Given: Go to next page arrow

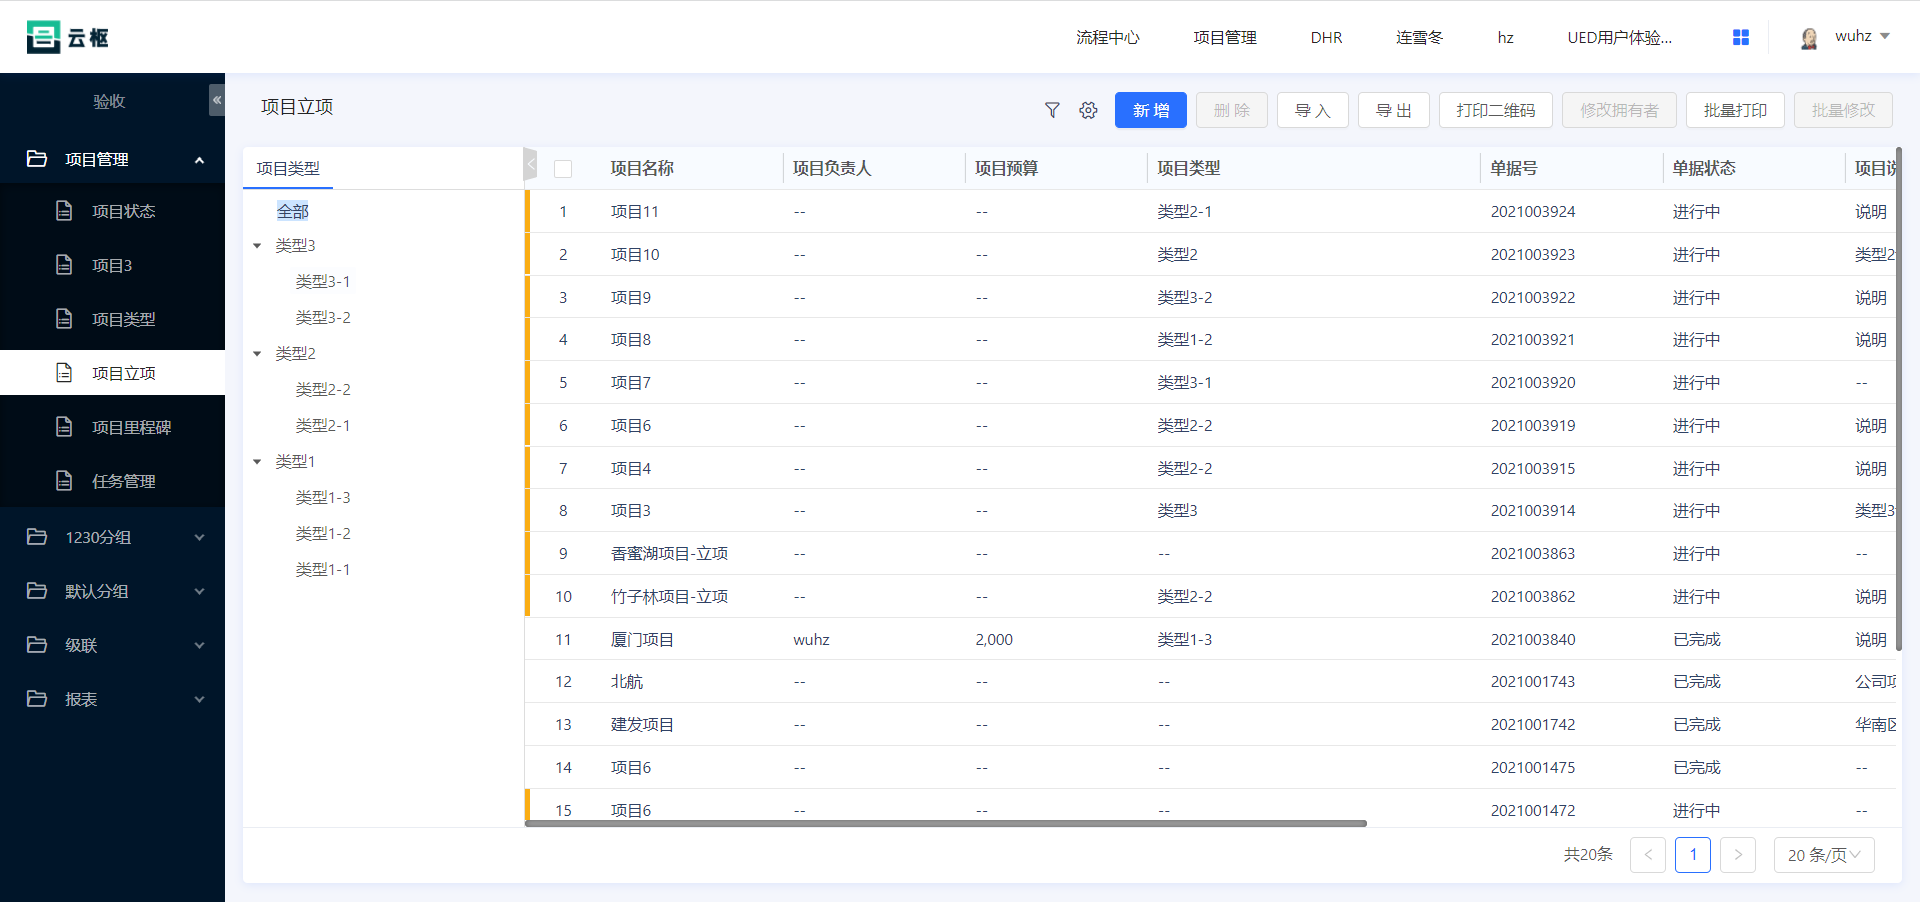Looking at the screenshot, I should (x=1738, y=855).
